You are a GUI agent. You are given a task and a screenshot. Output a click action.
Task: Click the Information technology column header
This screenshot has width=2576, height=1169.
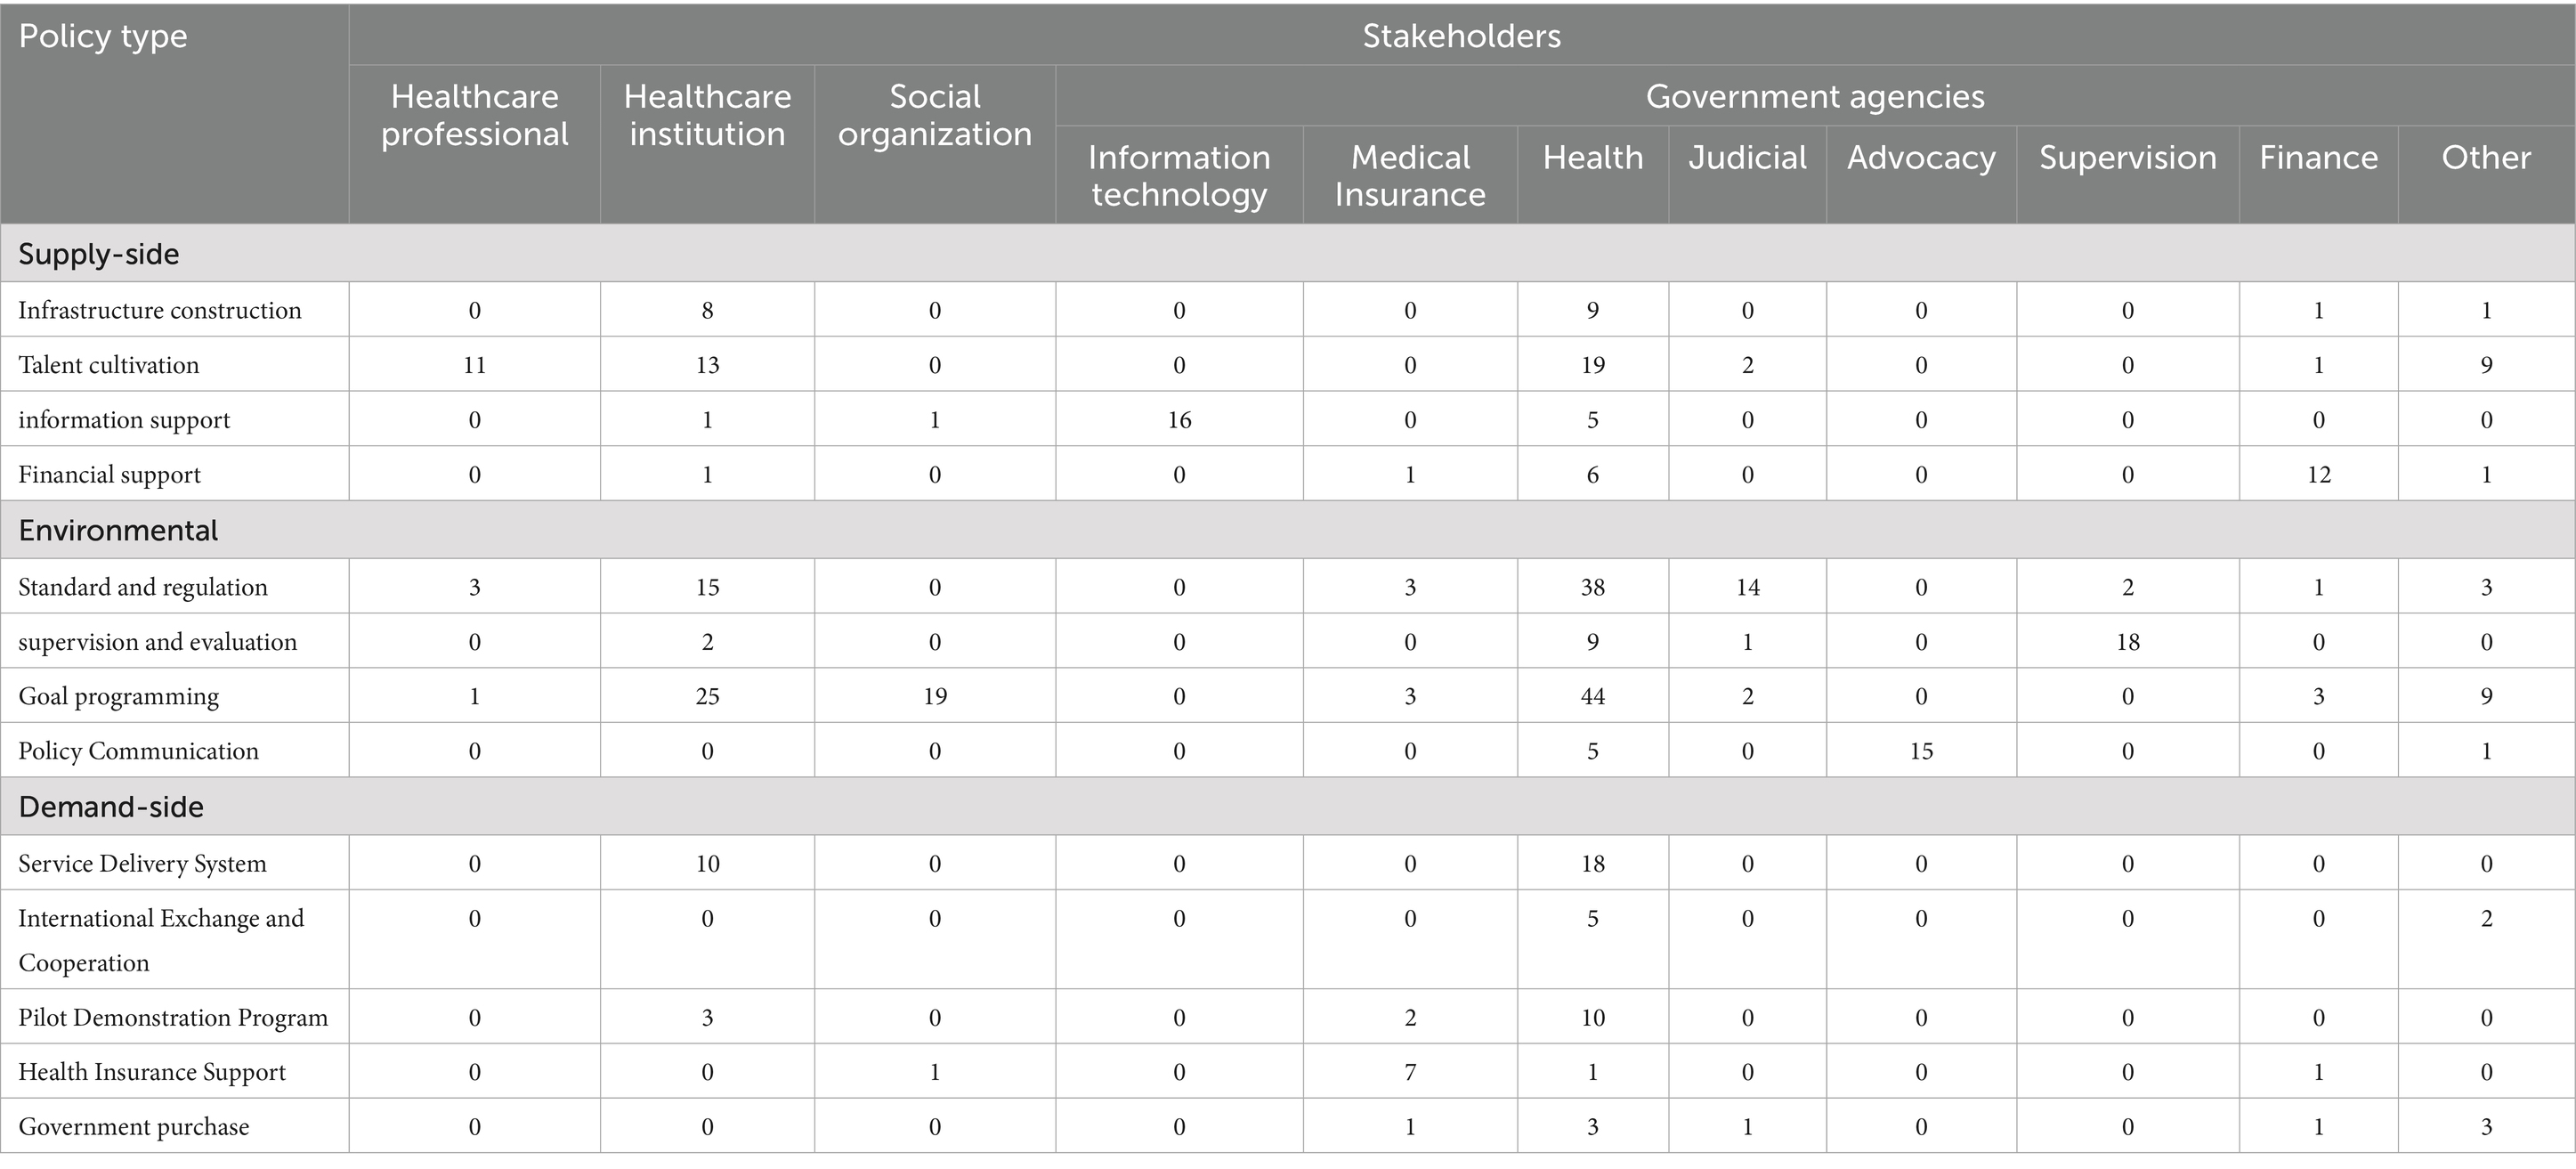point(1179,175)
